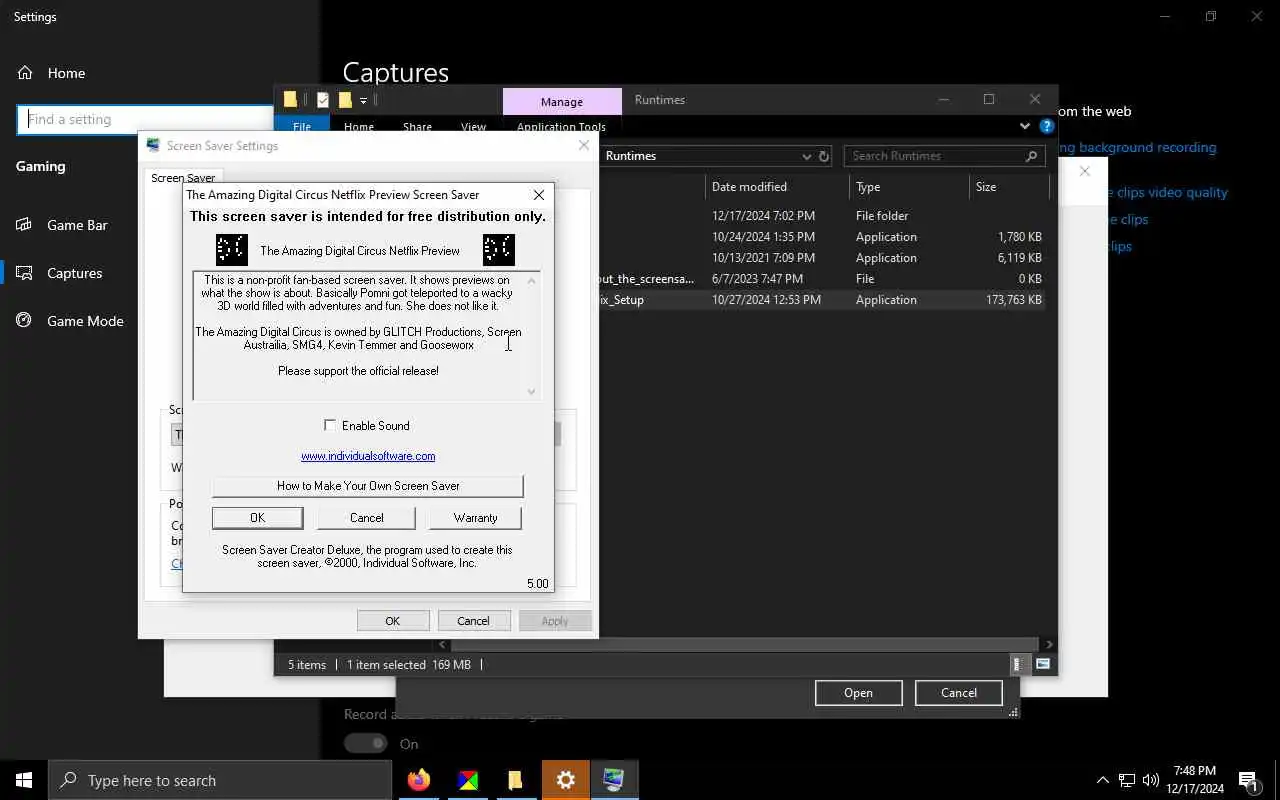Click OK in the screen saver preview dialog
This screenshot has width=1280, height=800.
coord(257,518)
